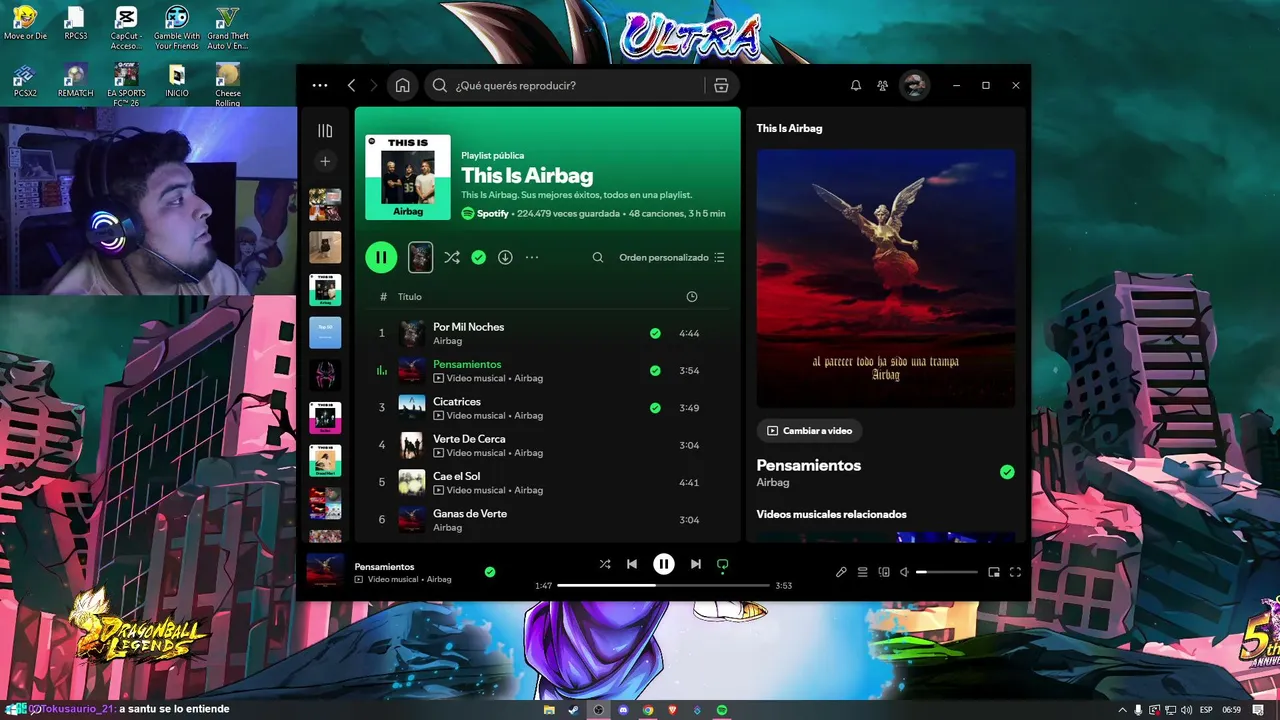Open connect to a device

click(x=884, y=572)
